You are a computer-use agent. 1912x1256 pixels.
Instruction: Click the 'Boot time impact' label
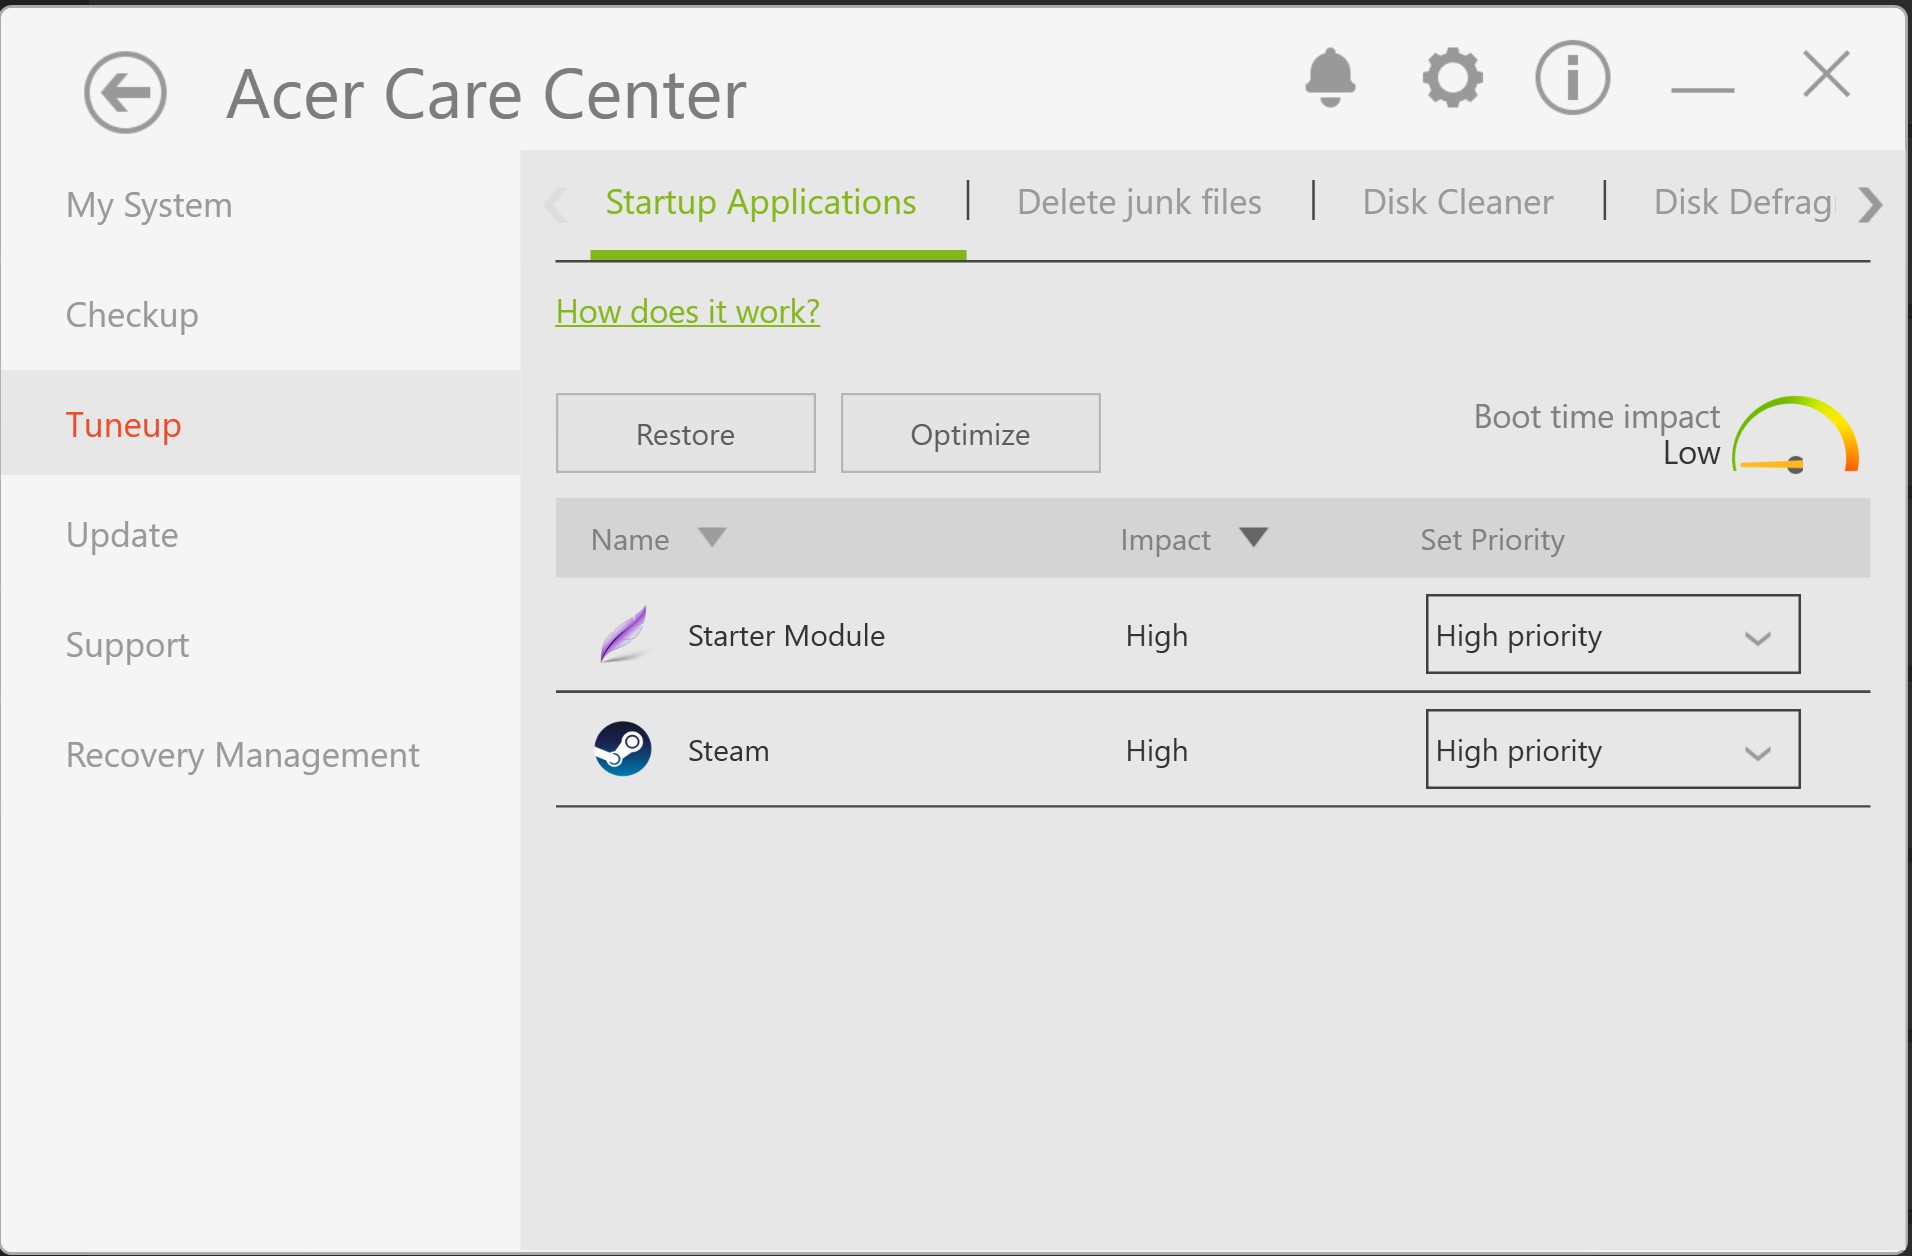tap(1597, 416)
